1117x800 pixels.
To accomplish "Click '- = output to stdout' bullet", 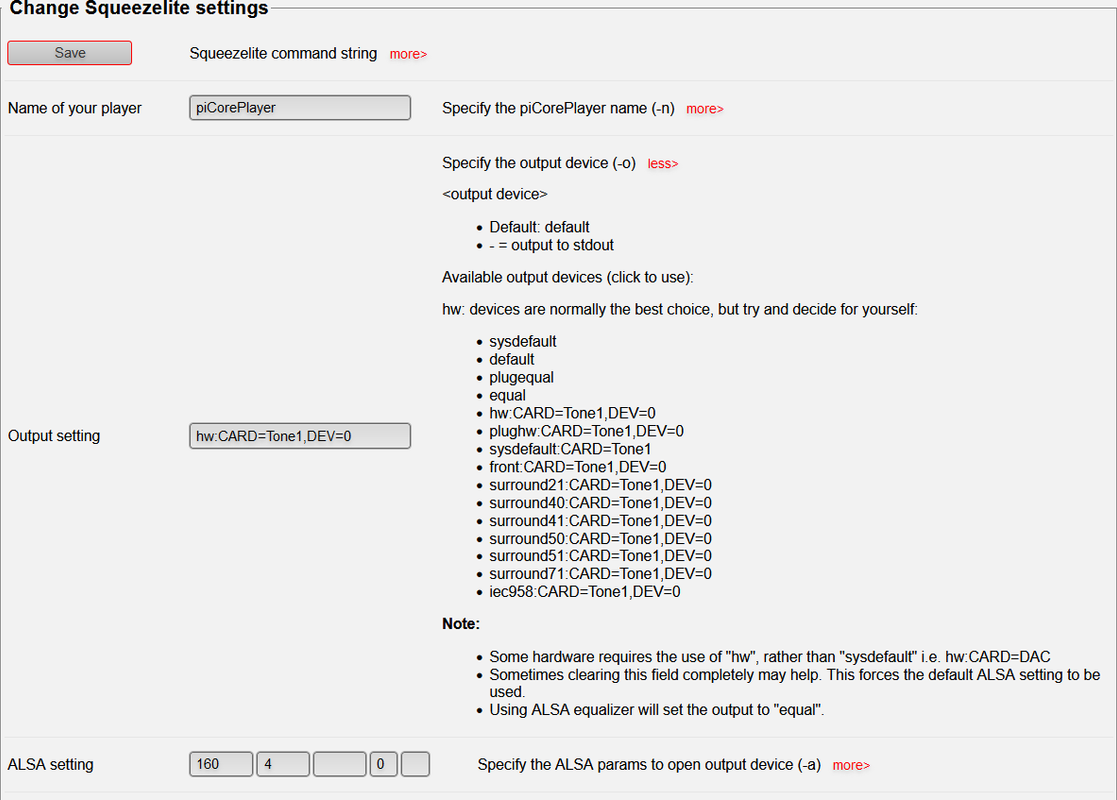I will point(551,245).
